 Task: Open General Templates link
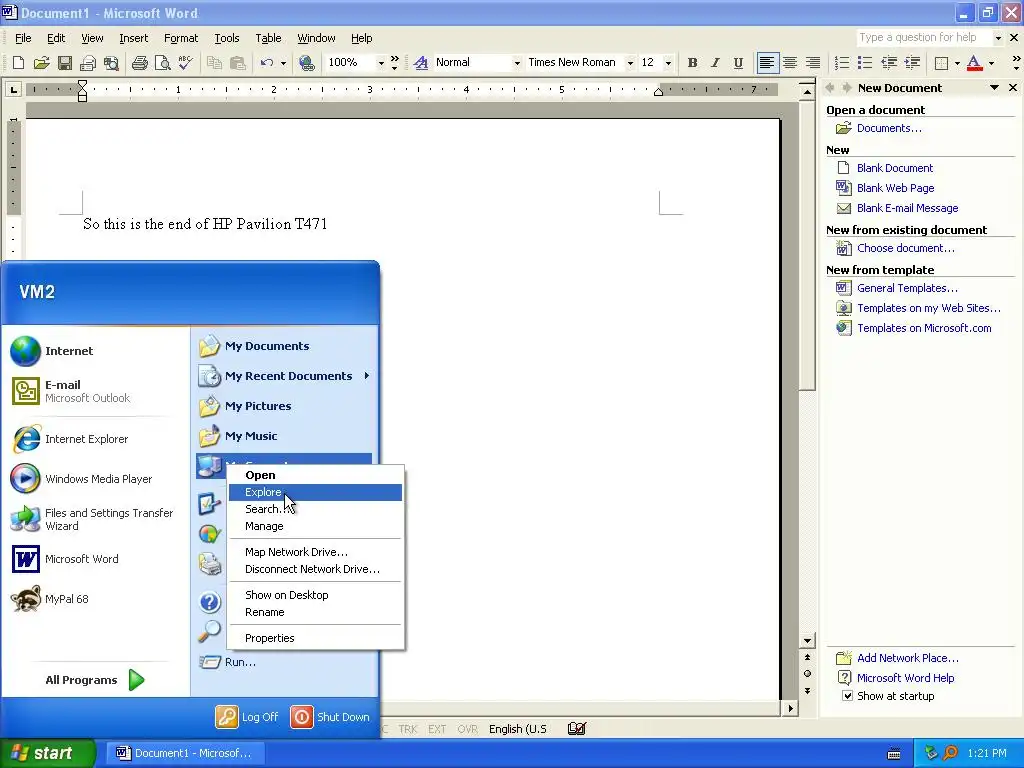[x=907, y=288]
